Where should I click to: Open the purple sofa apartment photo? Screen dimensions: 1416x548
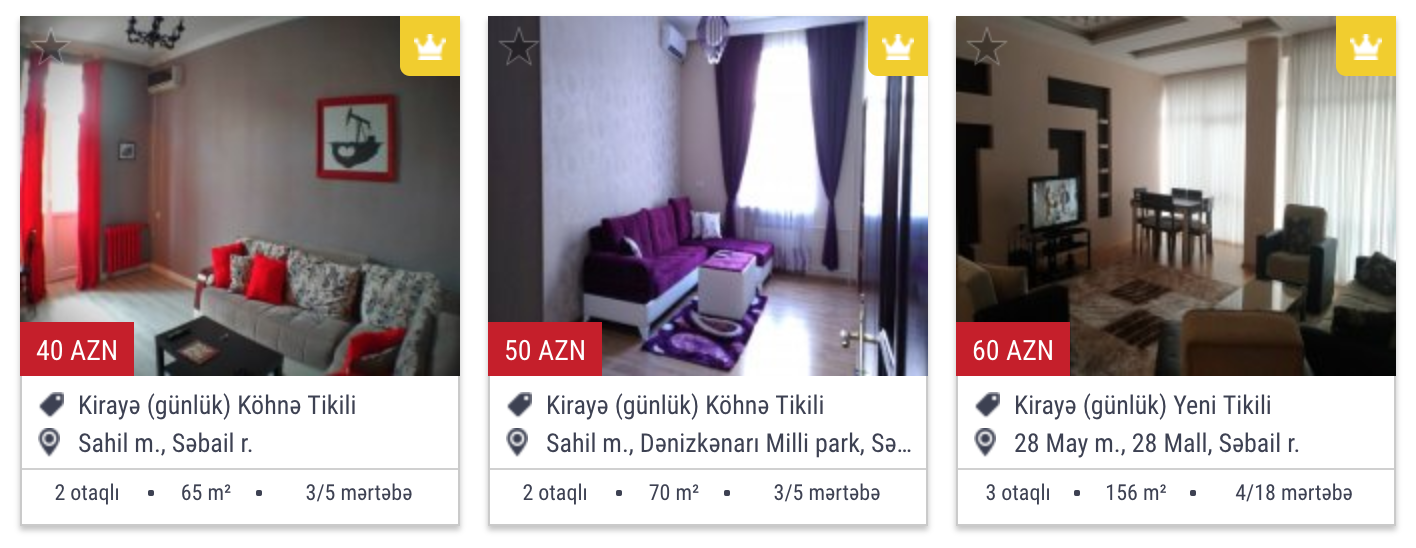pyautogui.click(x=708, y=196)
